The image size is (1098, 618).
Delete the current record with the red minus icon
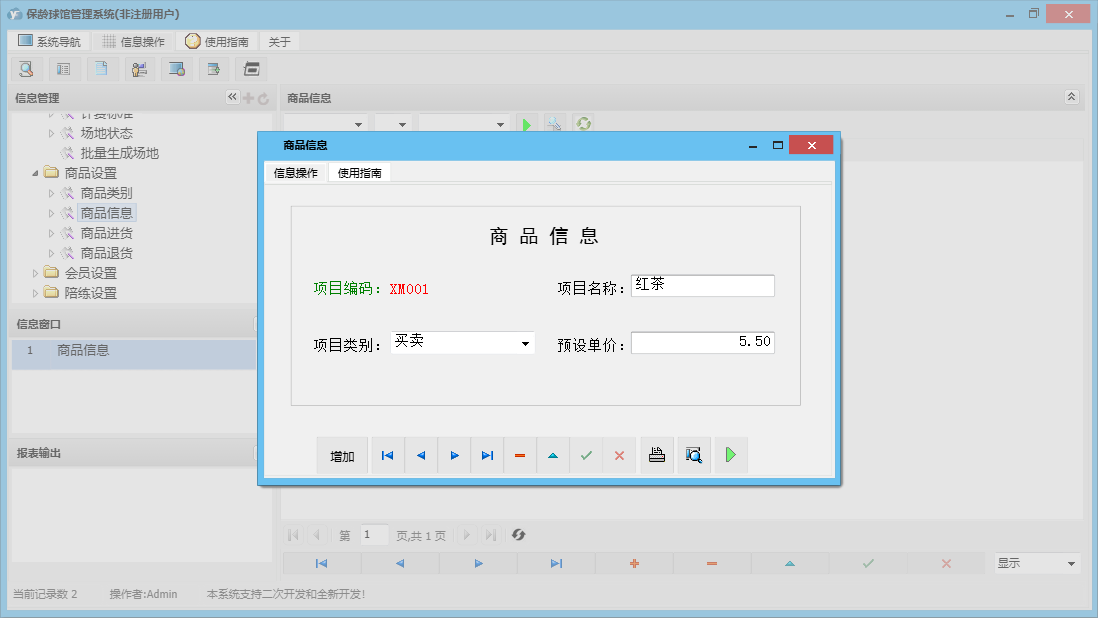pyautogui.click(x=519, y=455)
